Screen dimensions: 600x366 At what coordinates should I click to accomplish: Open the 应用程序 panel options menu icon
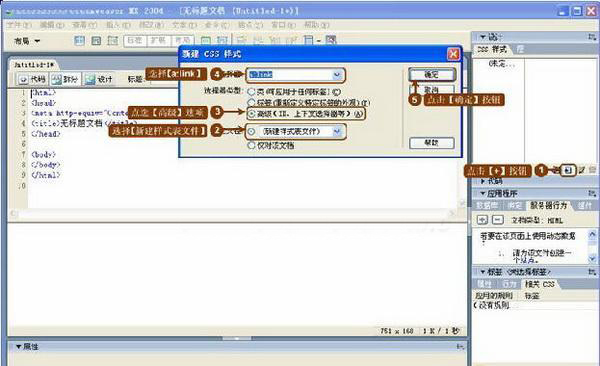click(x=592, y=193)
